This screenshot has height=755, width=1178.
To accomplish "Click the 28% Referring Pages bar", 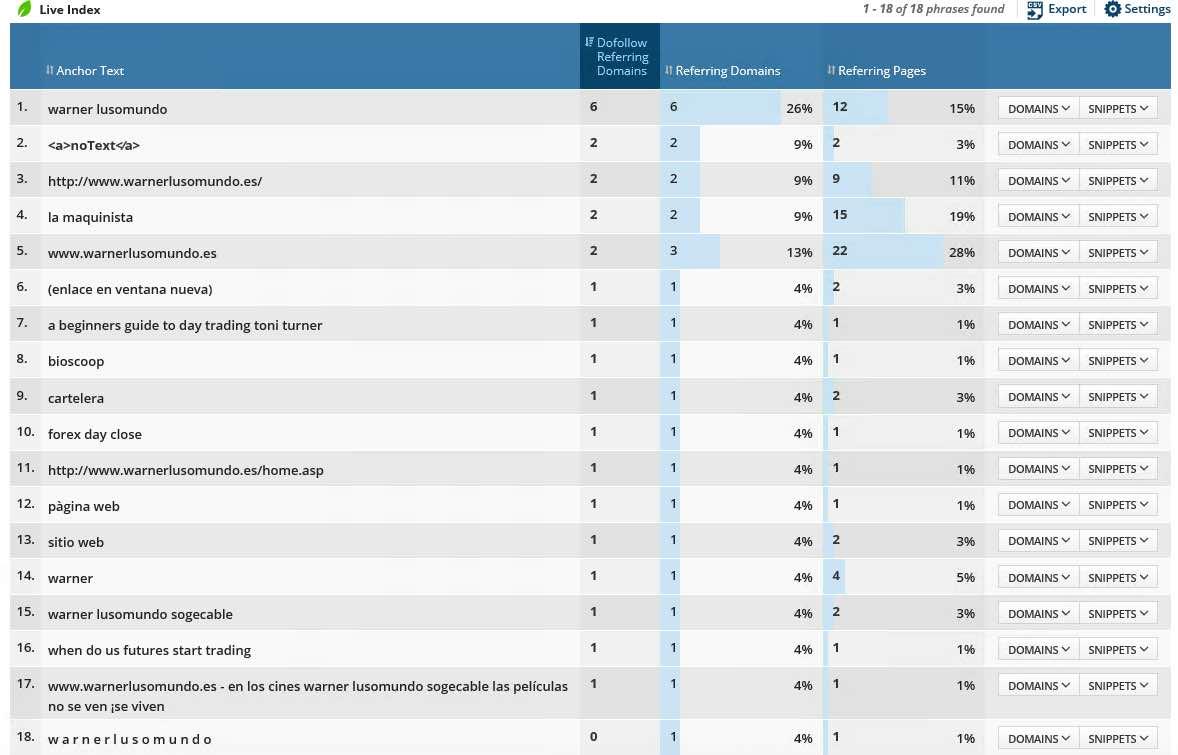I will click(x=883, y=252).
